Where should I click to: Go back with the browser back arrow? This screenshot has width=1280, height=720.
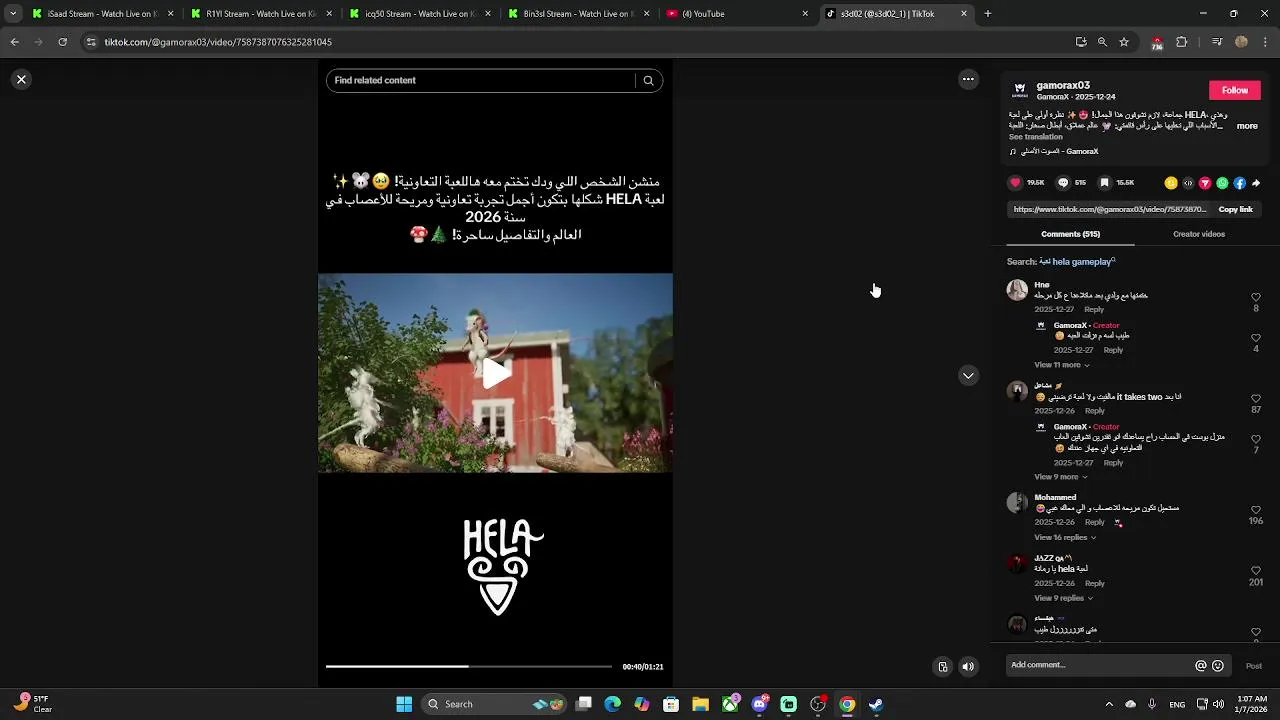(14, 42)
